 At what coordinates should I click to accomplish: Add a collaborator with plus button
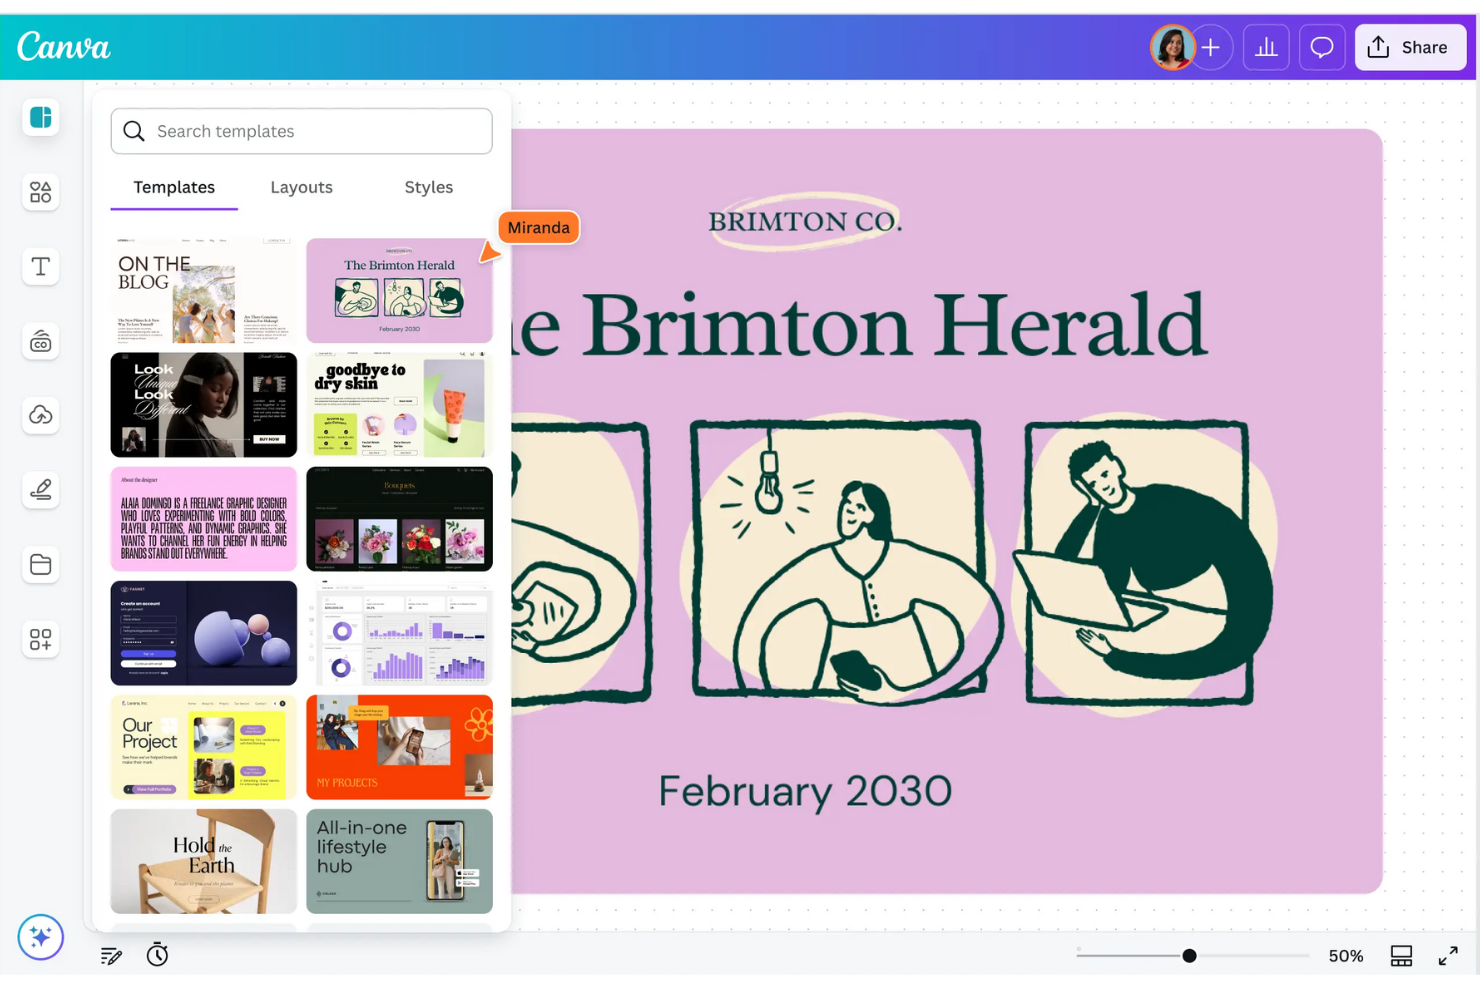tap(1211, 47)
